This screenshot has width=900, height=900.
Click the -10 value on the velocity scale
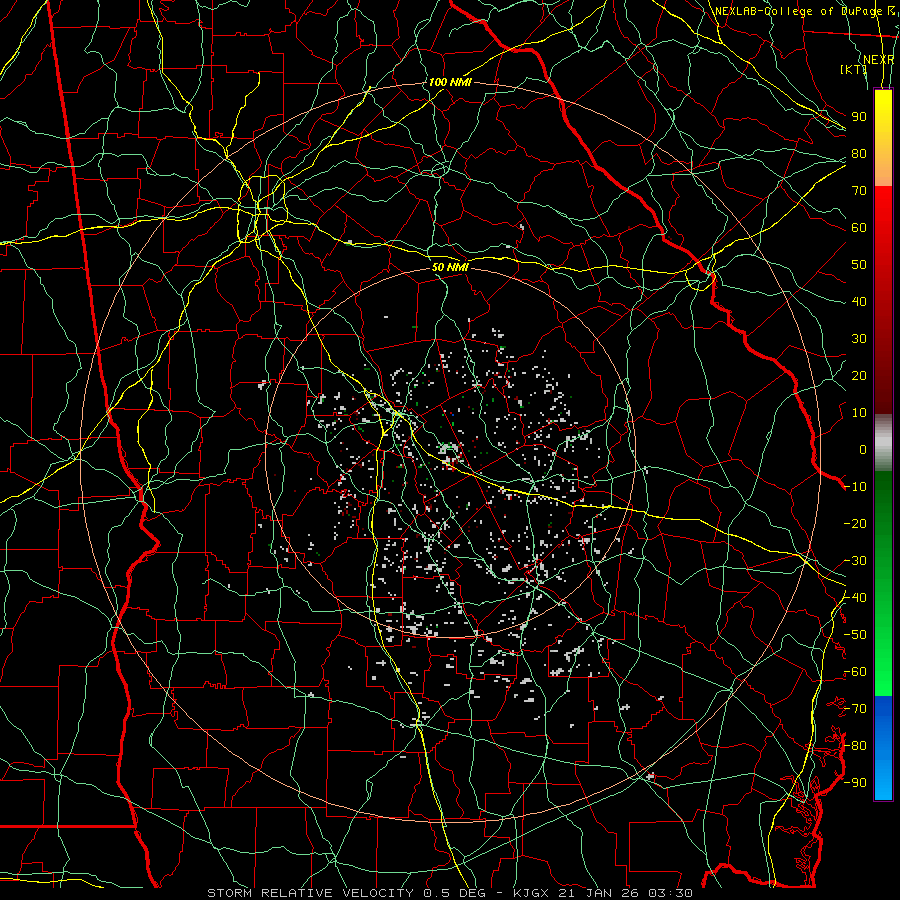(855, 487)
